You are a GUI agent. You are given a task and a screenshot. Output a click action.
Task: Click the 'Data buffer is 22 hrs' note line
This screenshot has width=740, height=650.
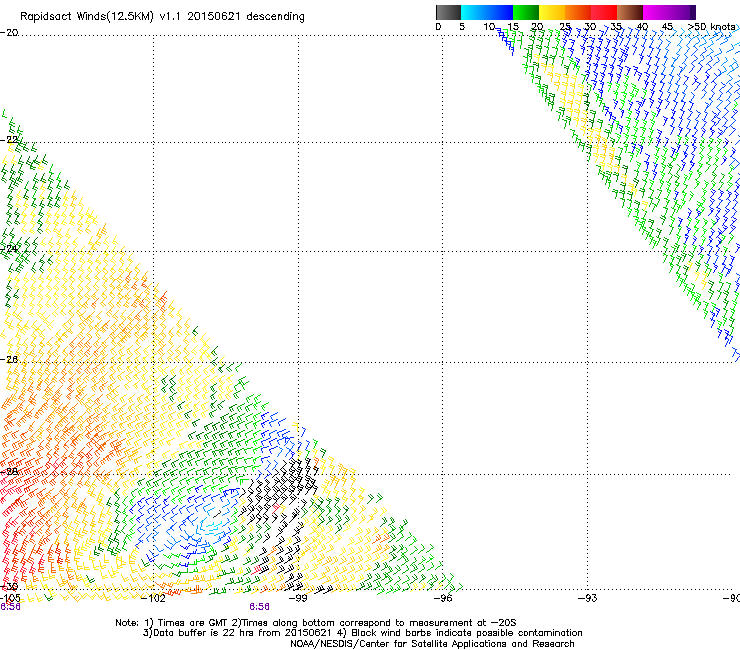pyautogui.click(x=362, y=633)
